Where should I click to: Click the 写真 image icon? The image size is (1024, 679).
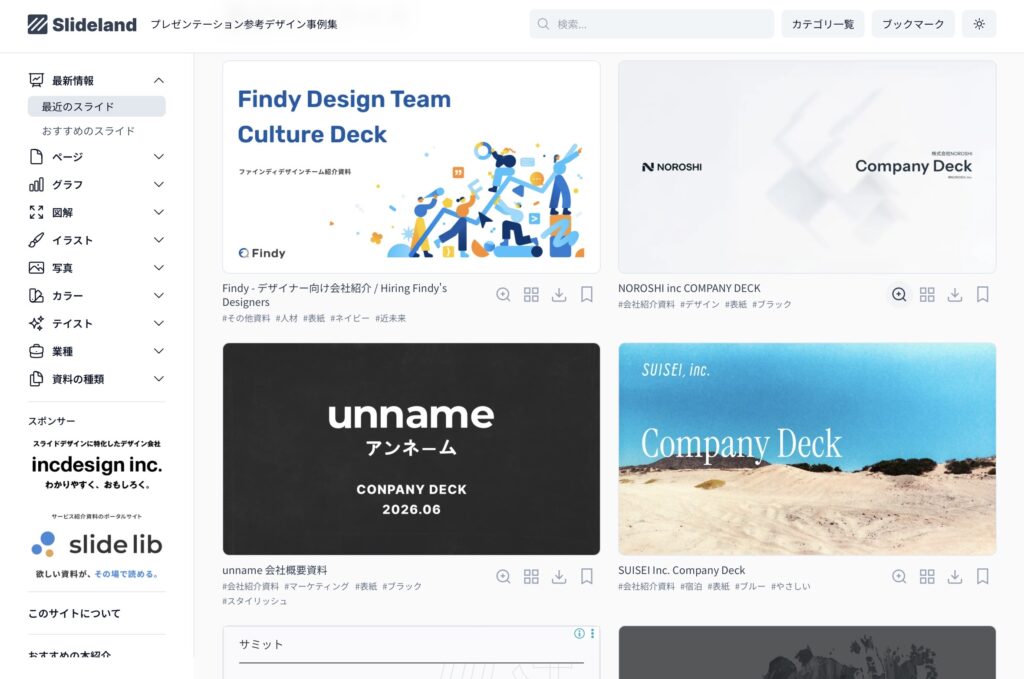pyautogui.click(x=37, y=268)
